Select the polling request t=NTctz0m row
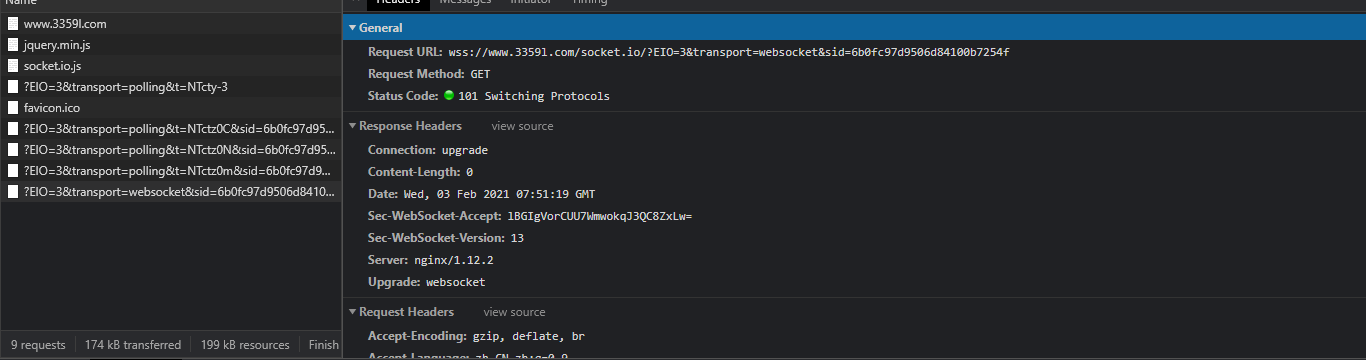The height and width of the screenshot is (360, 1366). [171, 170]
